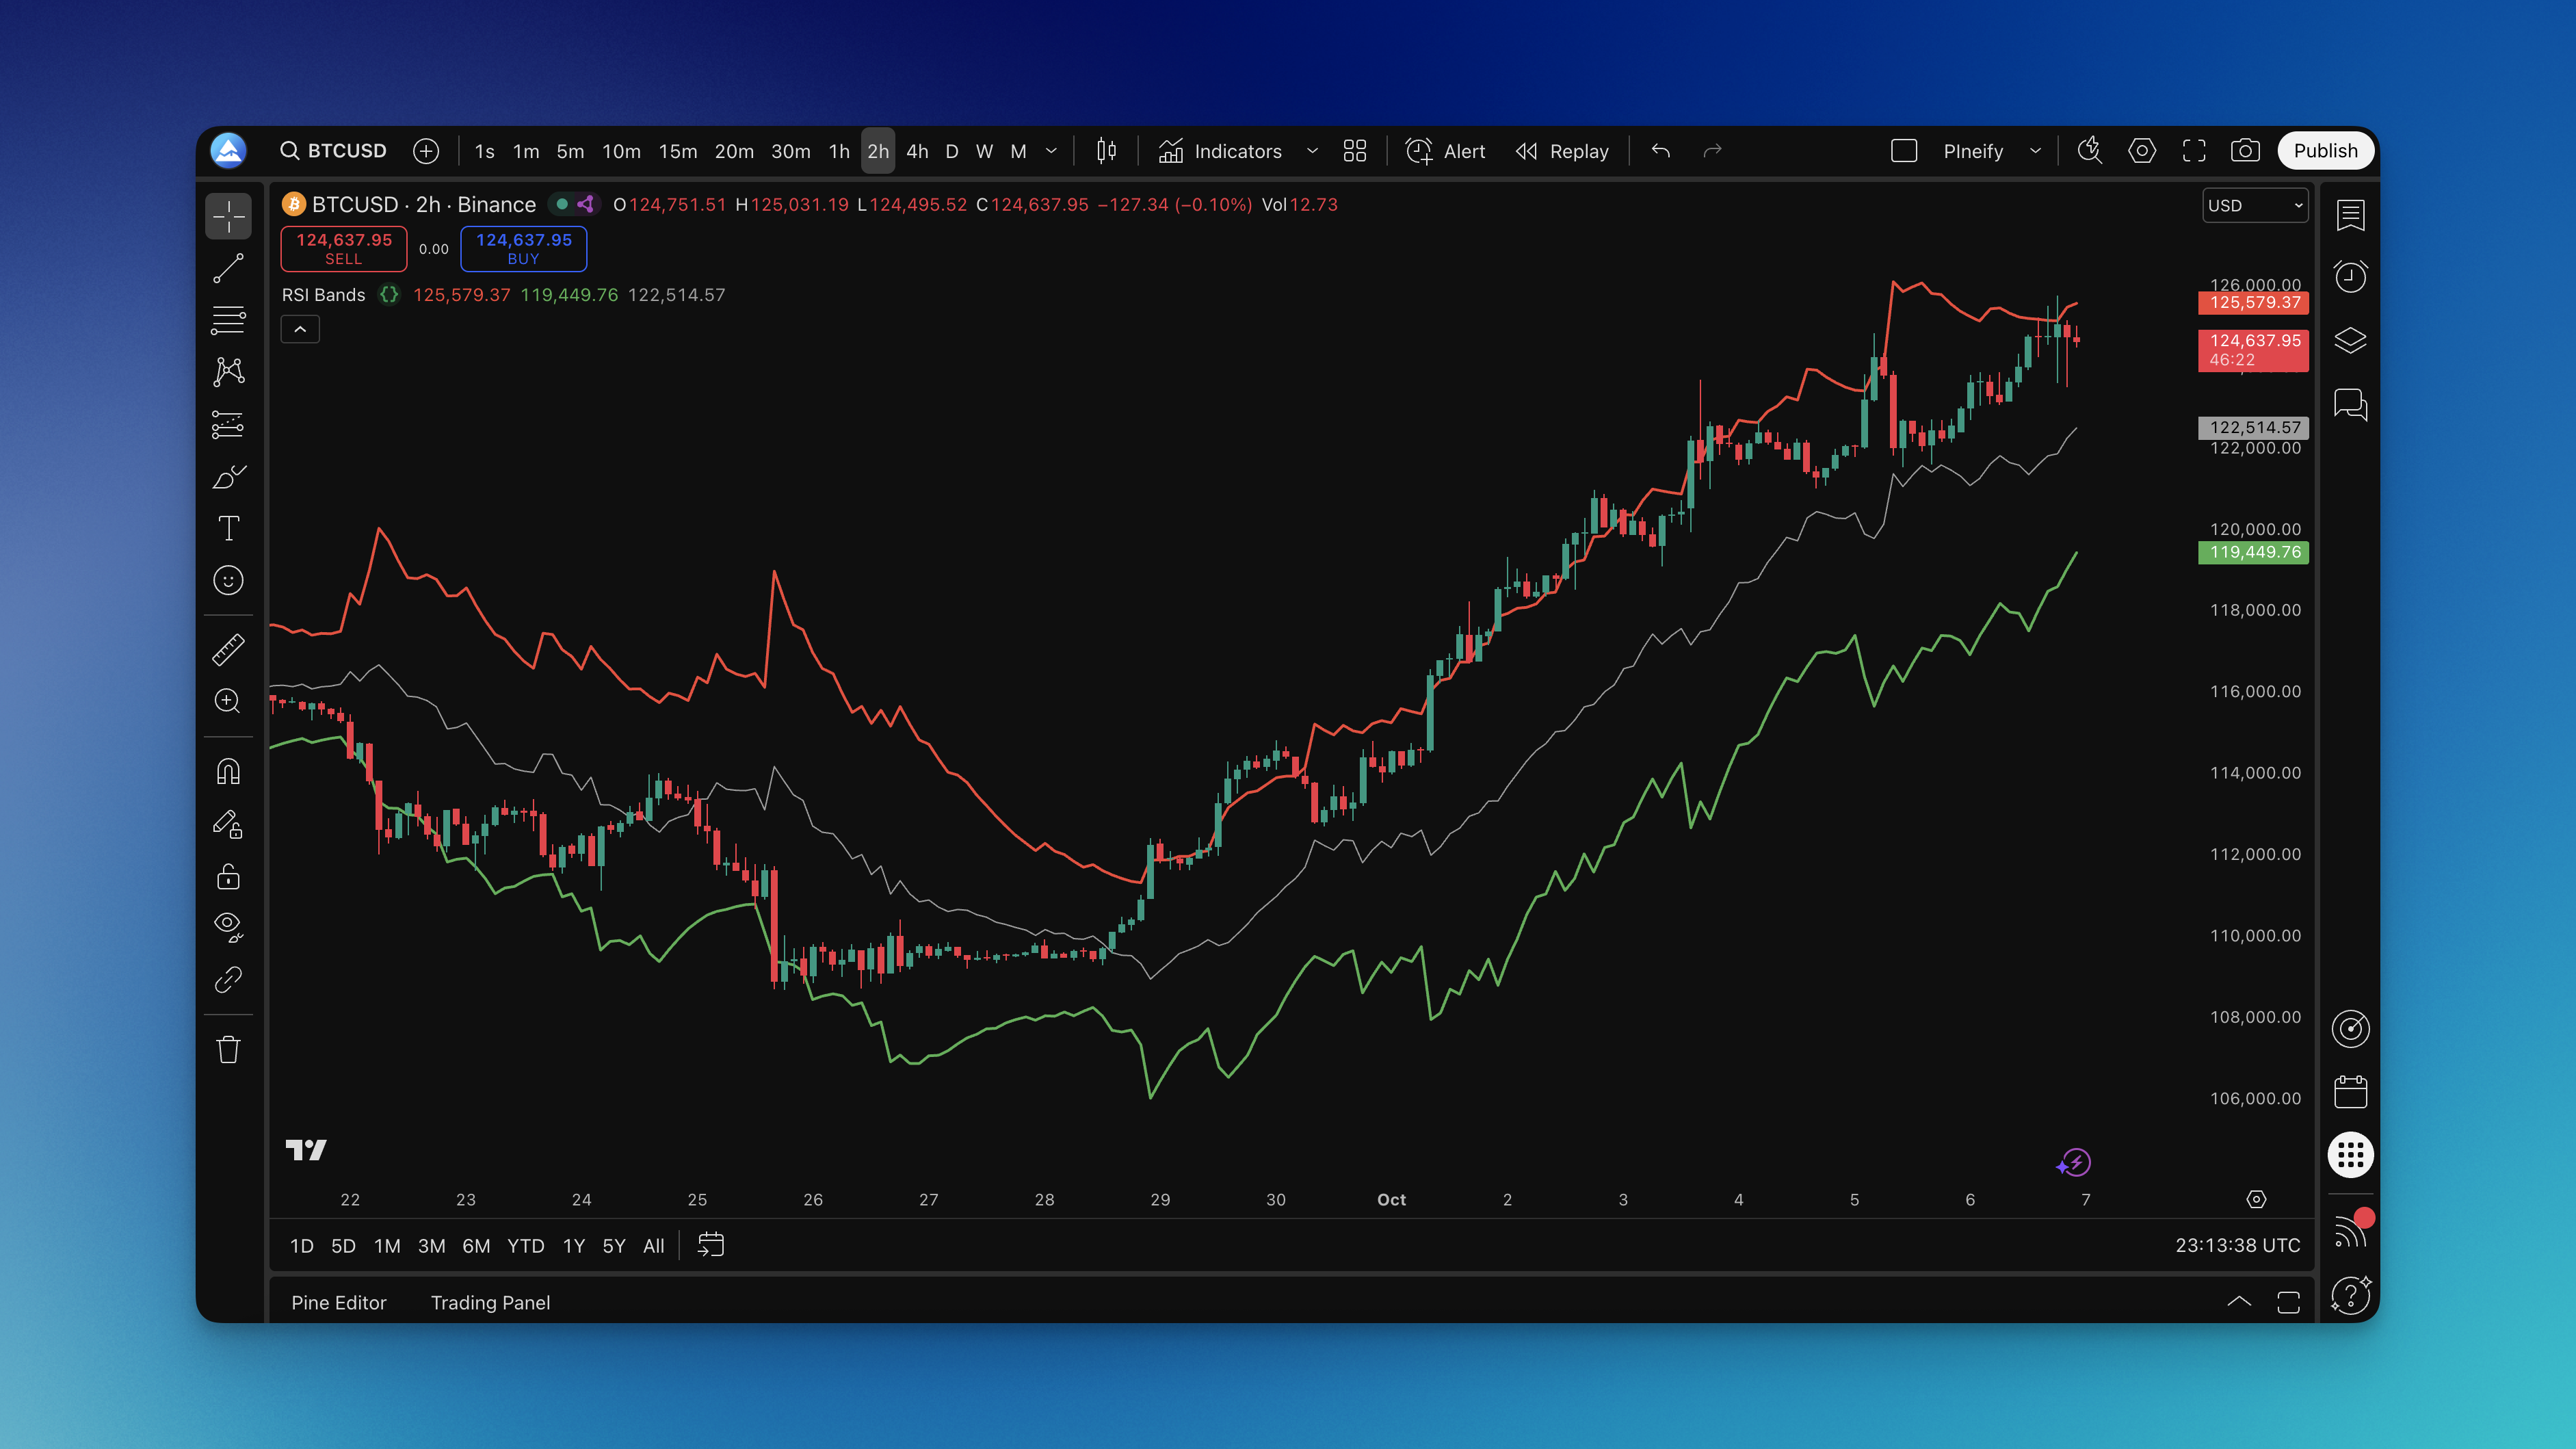Screen dimensions: 2576x1449
Task: Select the trend line drawing tool
Action: click(x=228, y=268)
